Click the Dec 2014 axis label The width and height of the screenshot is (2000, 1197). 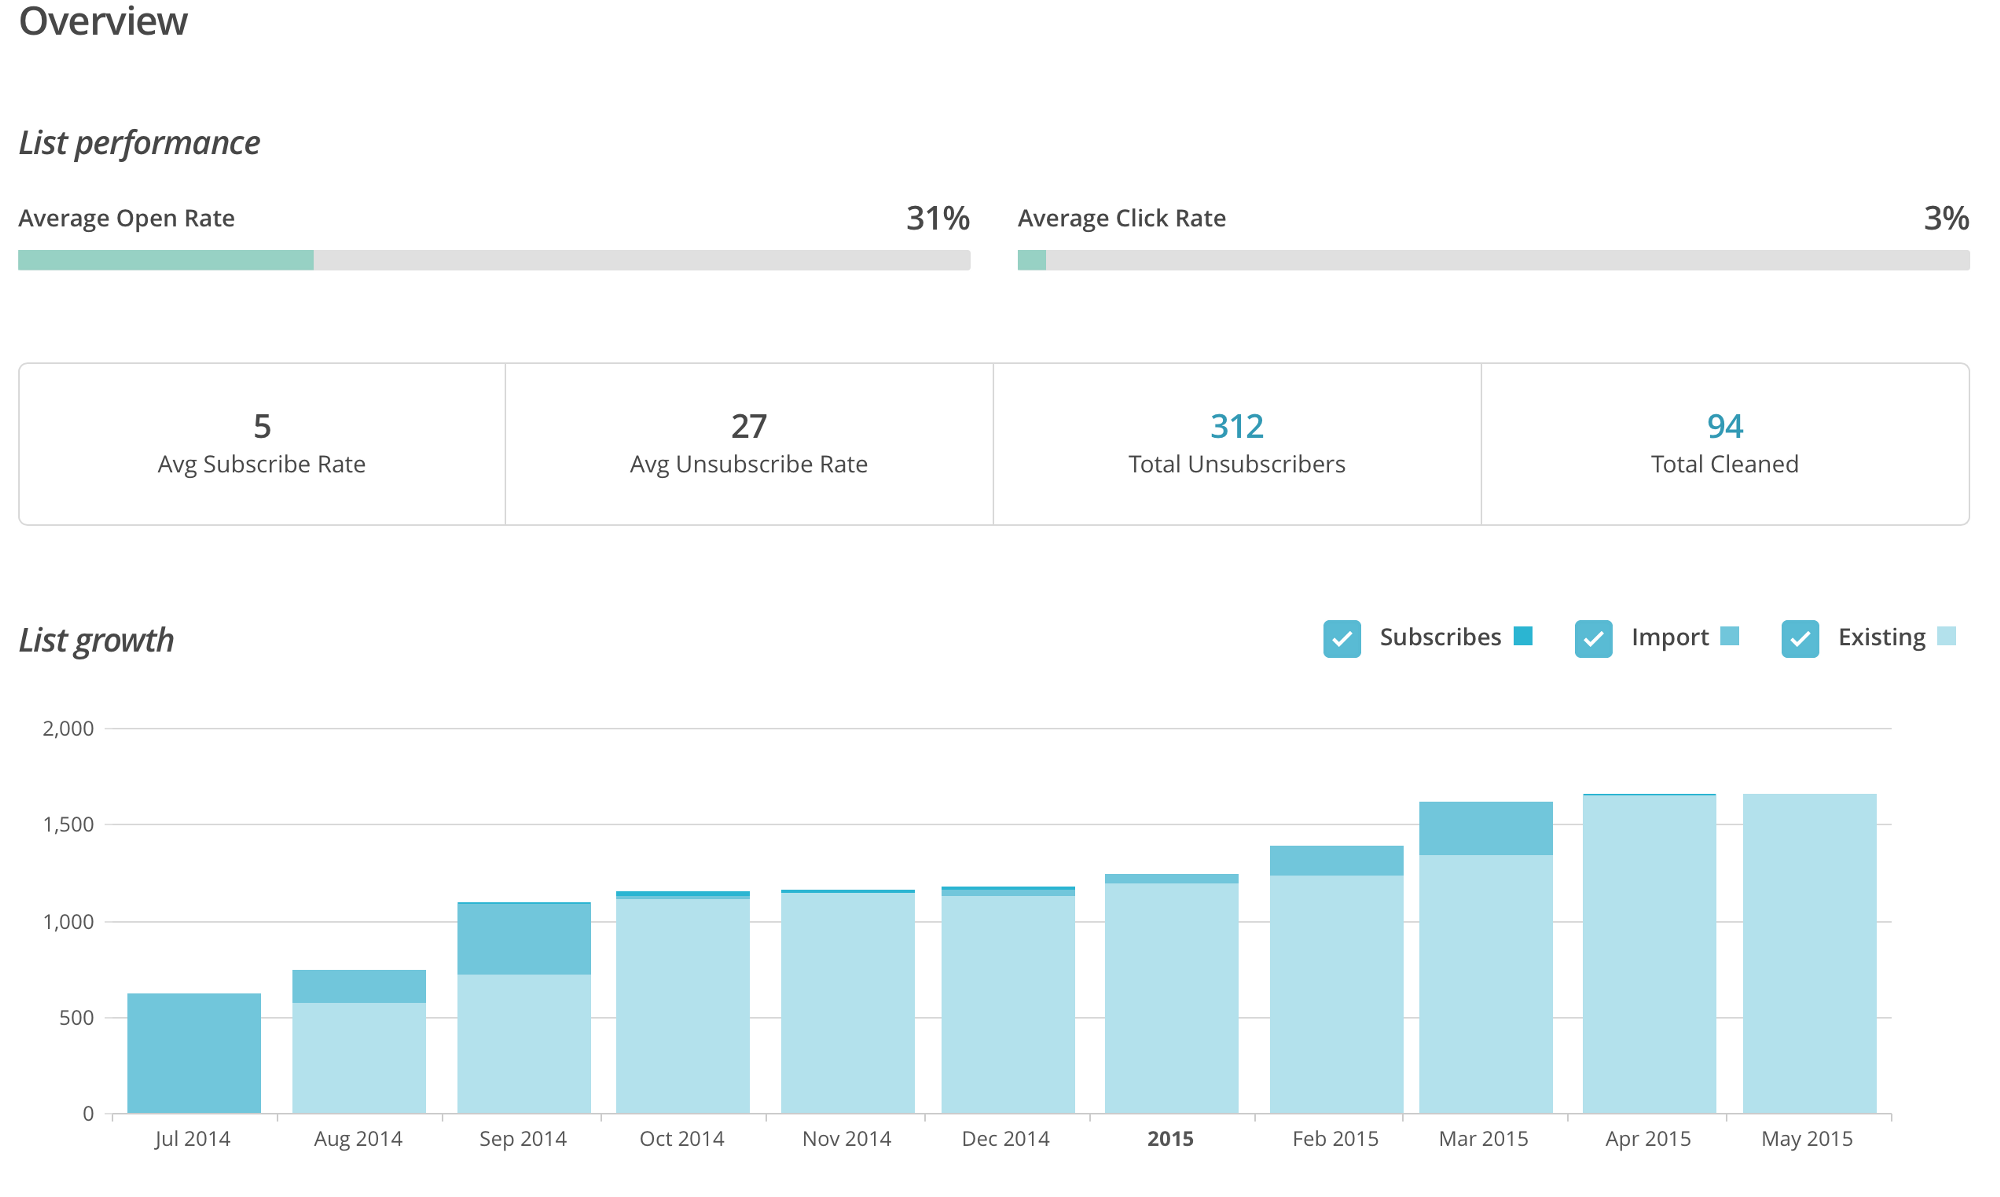point(1005,1139)
